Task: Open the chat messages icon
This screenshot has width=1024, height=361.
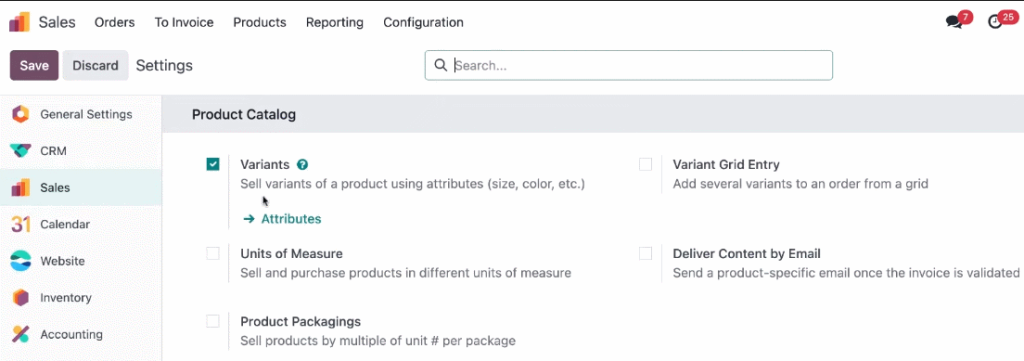Action: pos(954,22)
